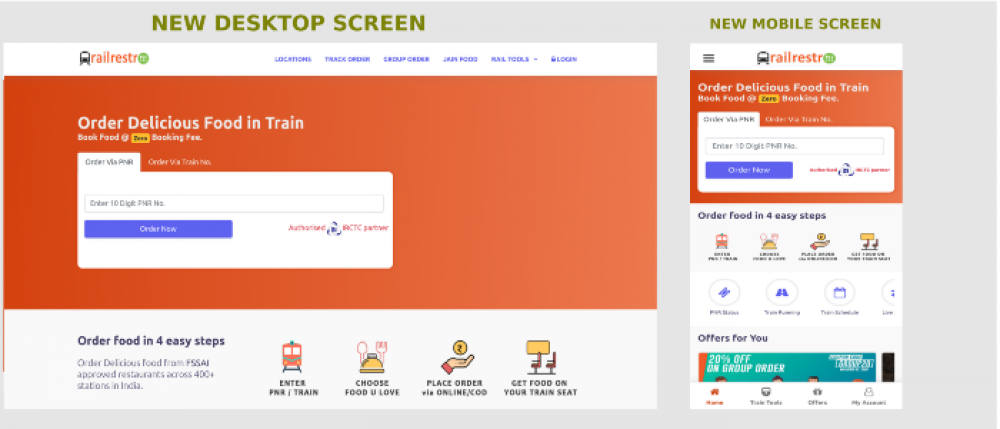Tap Home in the mobile bottom bar
The height and width of the screenshot is (429, 1000).
tap(715, 396)
